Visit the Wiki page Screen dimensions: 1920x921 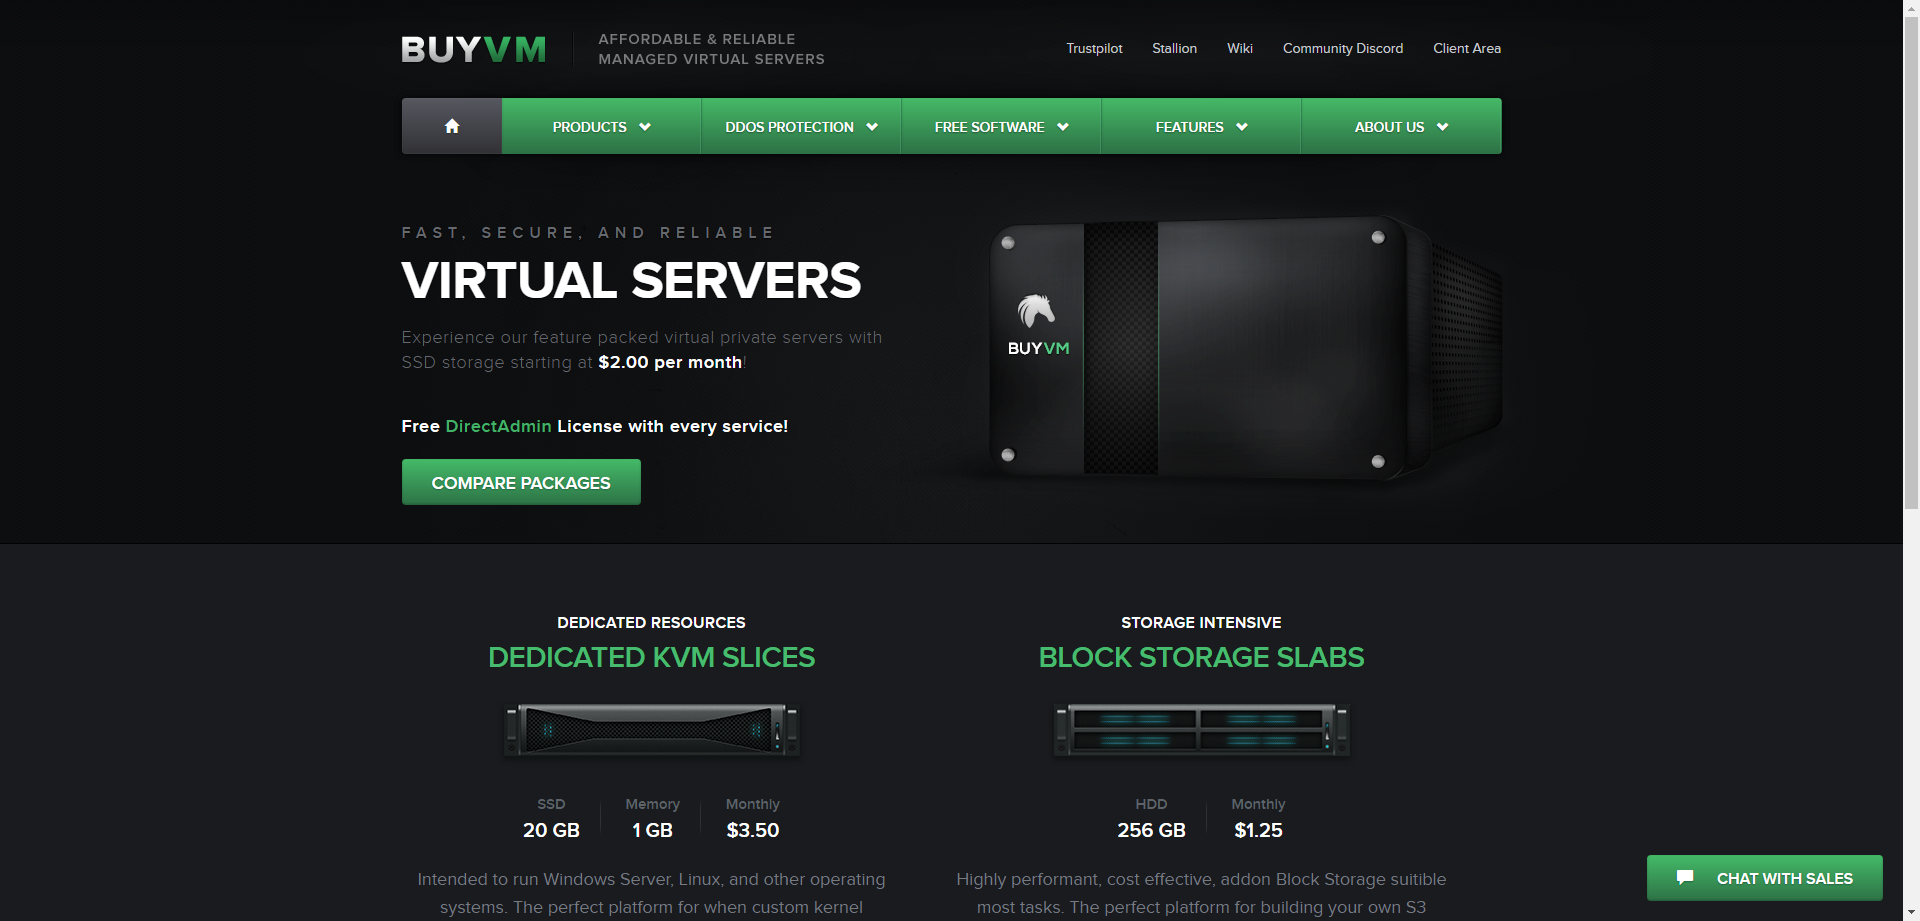[1240, 48]
